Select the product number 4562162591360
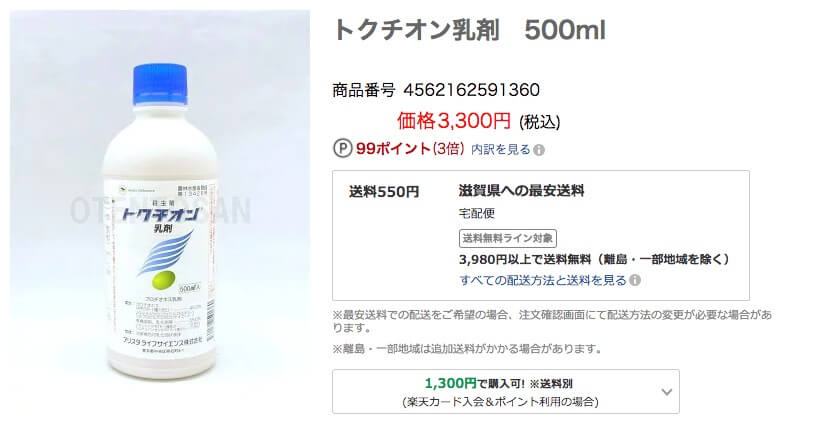The image size is (818, 432). [472, 90]
